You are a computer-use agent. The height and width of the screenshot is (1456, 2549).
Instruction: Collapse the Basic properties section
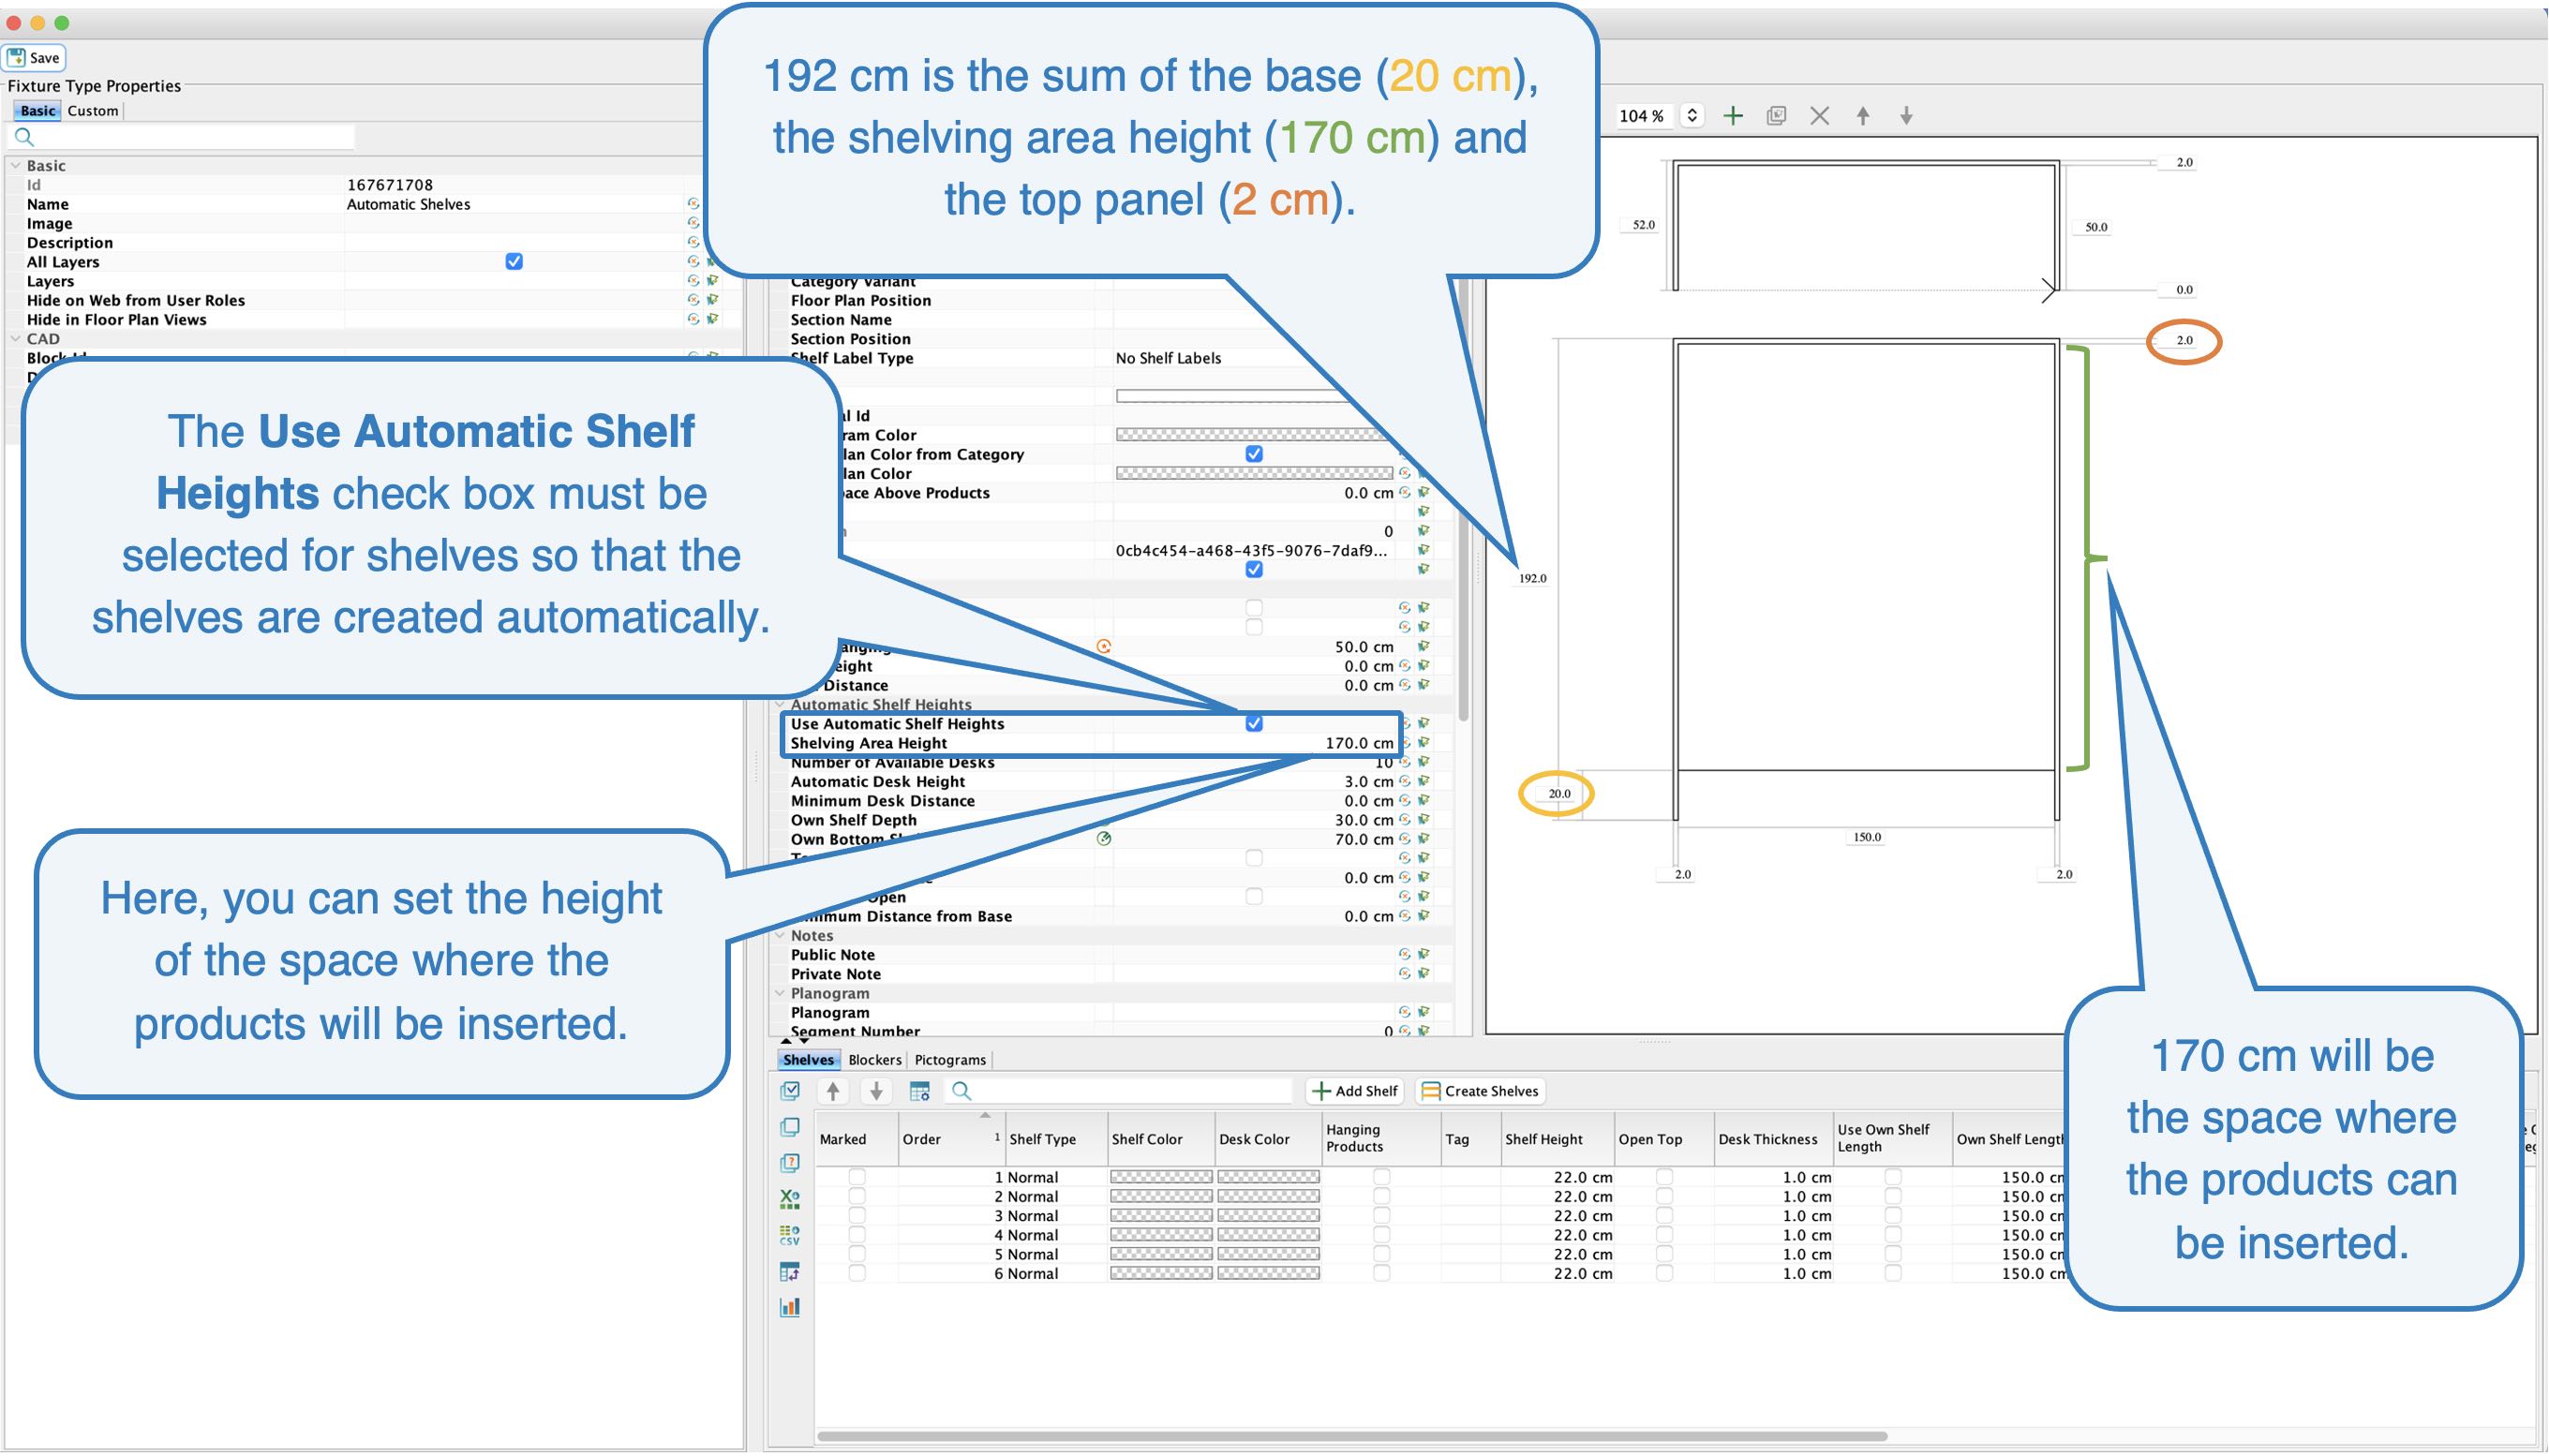[x=15, y=166]
